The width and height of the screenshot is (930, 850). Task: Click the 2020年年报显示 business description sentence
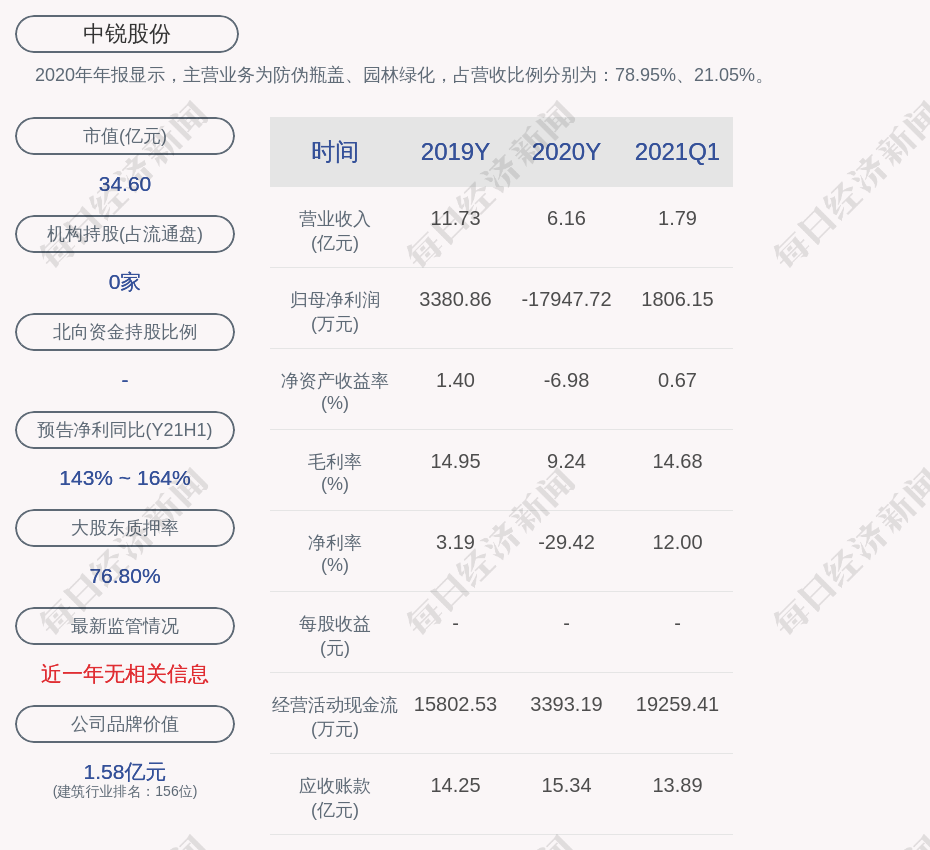click(x=402, y=75)
